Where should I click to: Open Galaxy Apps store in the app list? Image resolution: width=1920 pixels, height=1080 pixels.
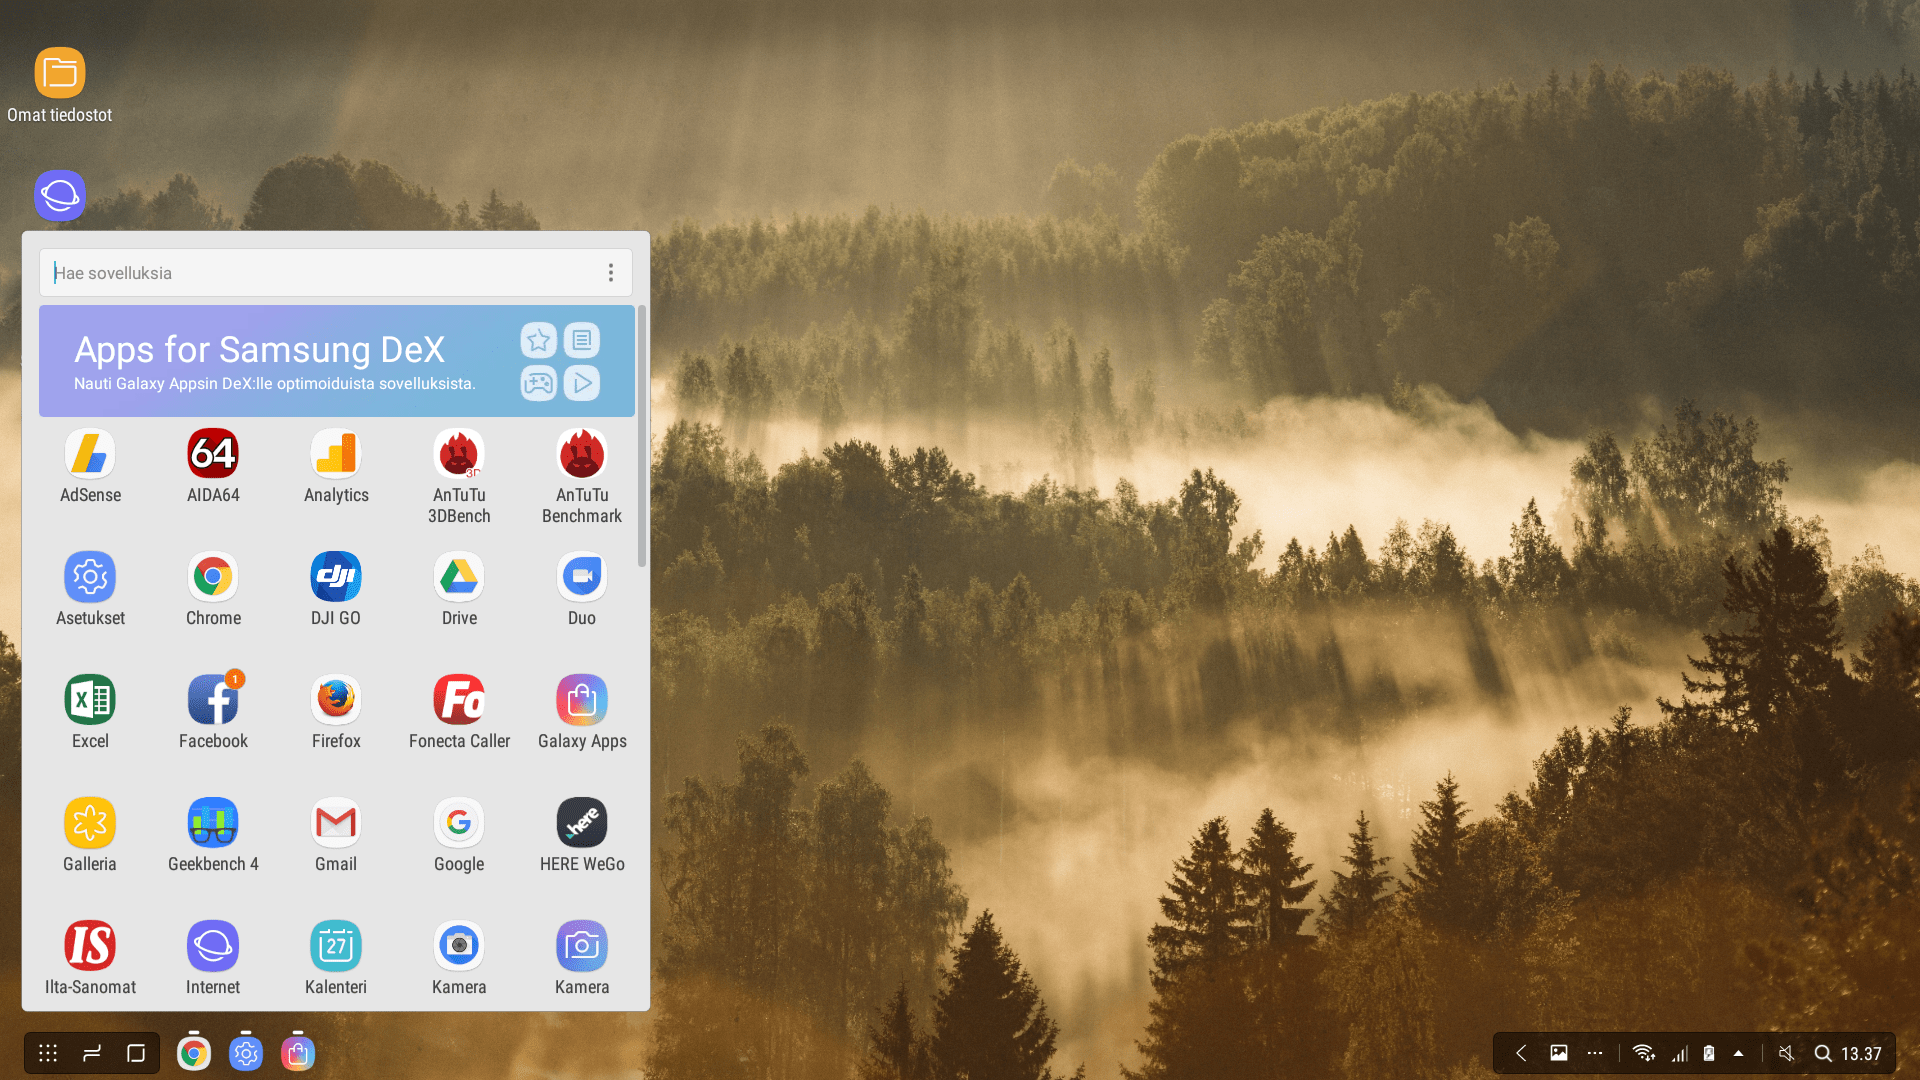(x=582, y=701)
